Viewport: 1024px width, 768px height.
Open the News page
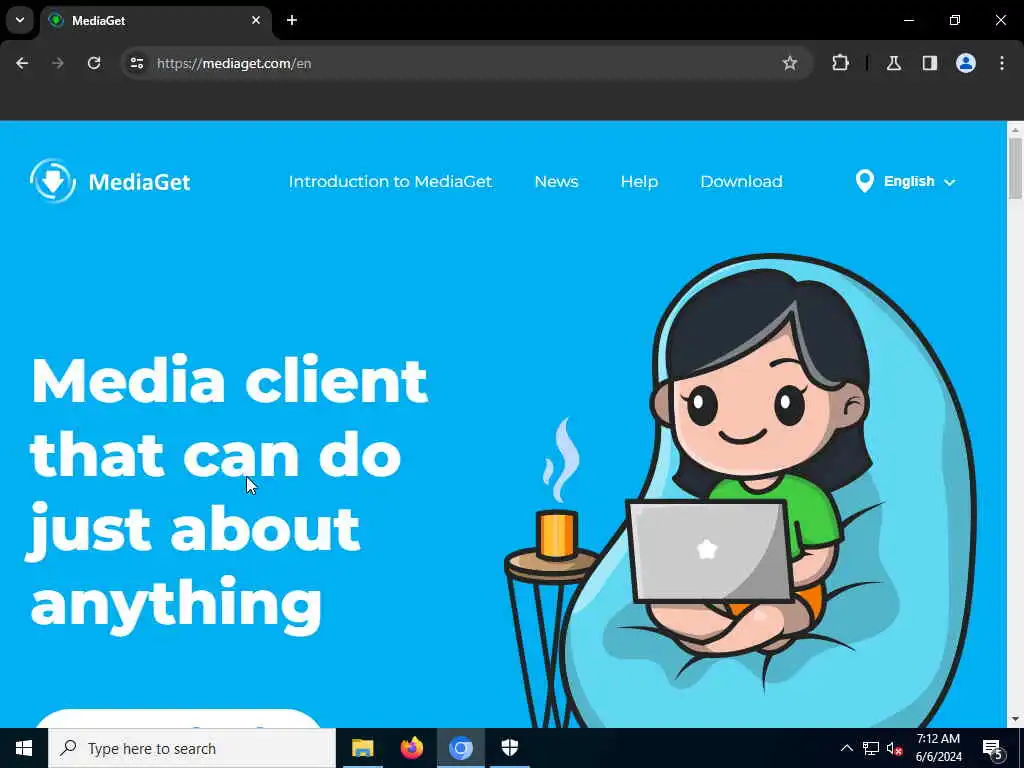pyautogui.click(x=556, y=182)
